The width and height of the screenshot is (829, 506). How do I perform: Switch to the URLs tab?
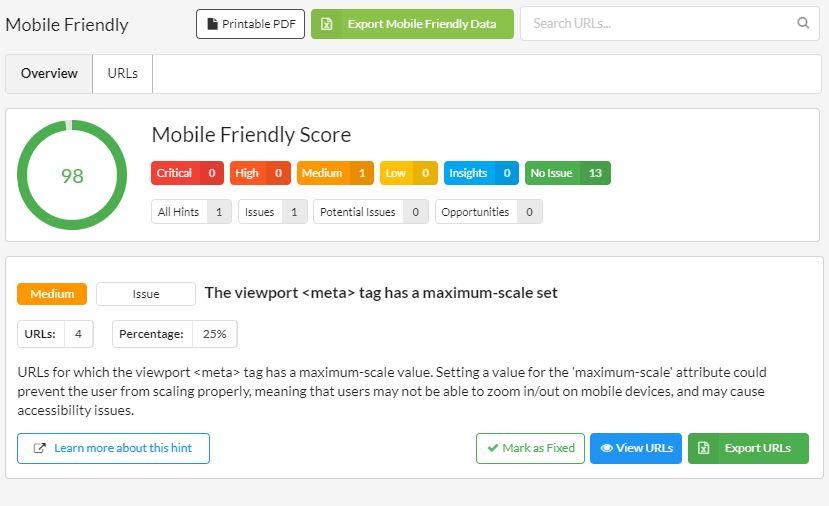click(123, 73)
